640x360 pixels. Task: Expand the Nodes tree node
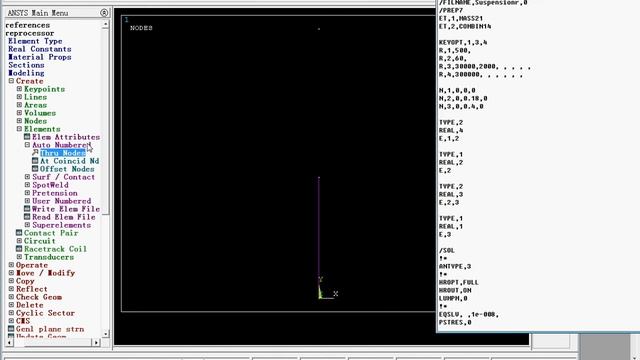tap(19, 121)
